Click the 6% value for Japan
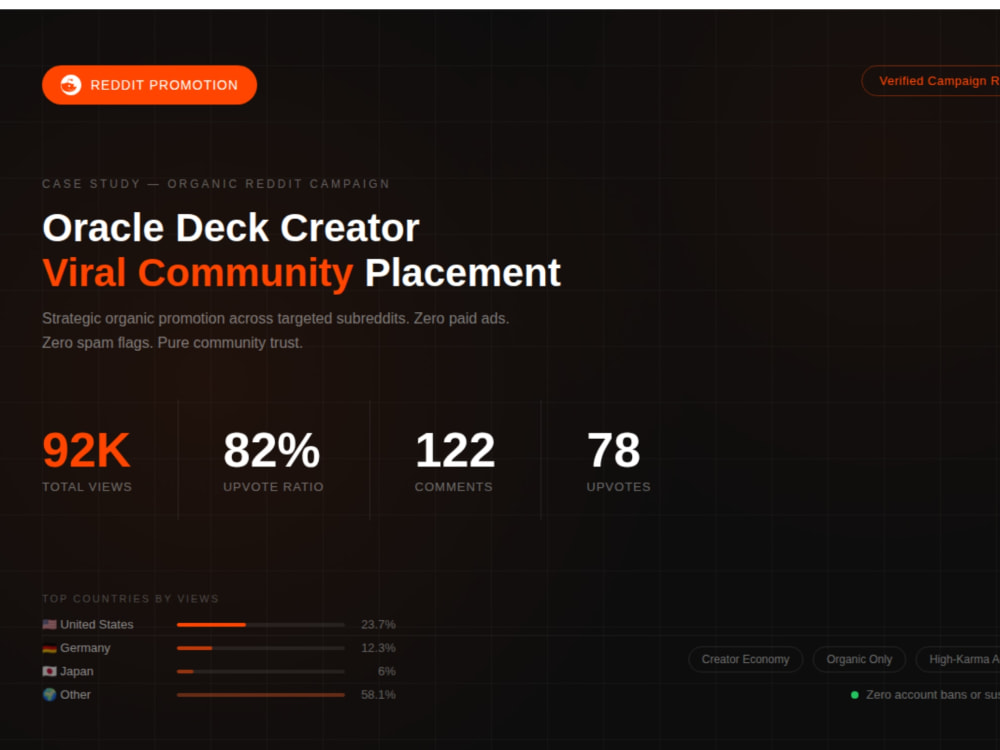This screenshot has width=1000, height=750. [386, 671]
